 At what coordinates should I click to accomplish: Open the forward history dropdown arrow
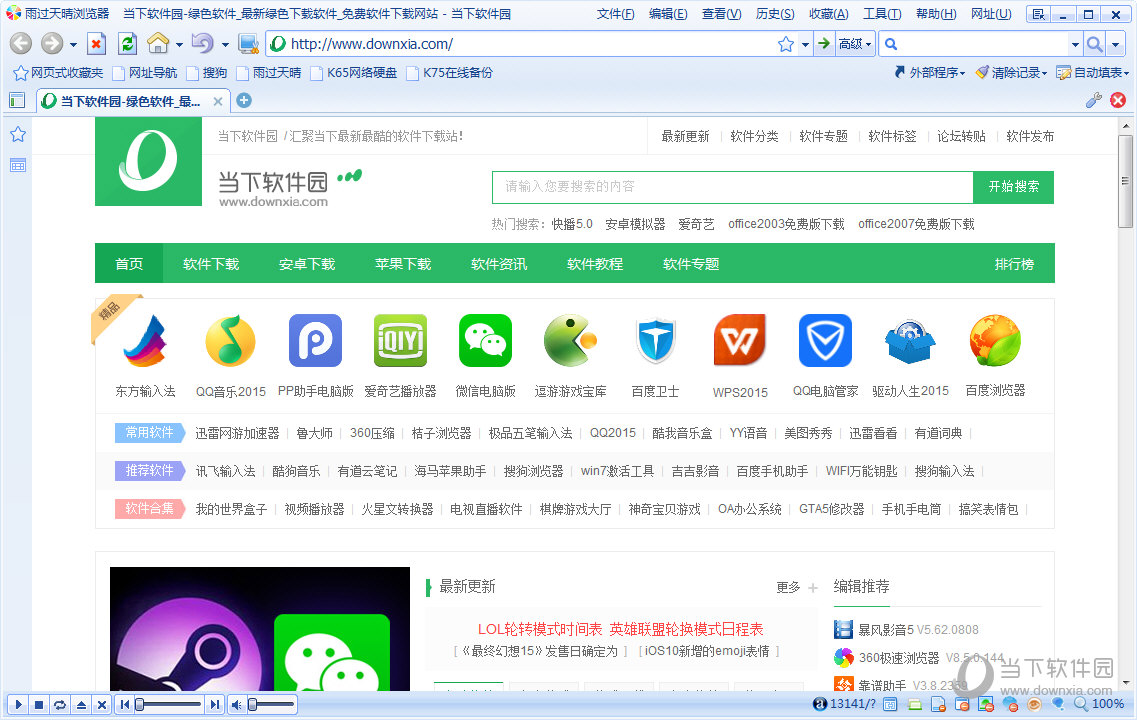click(x=73, y=45)
